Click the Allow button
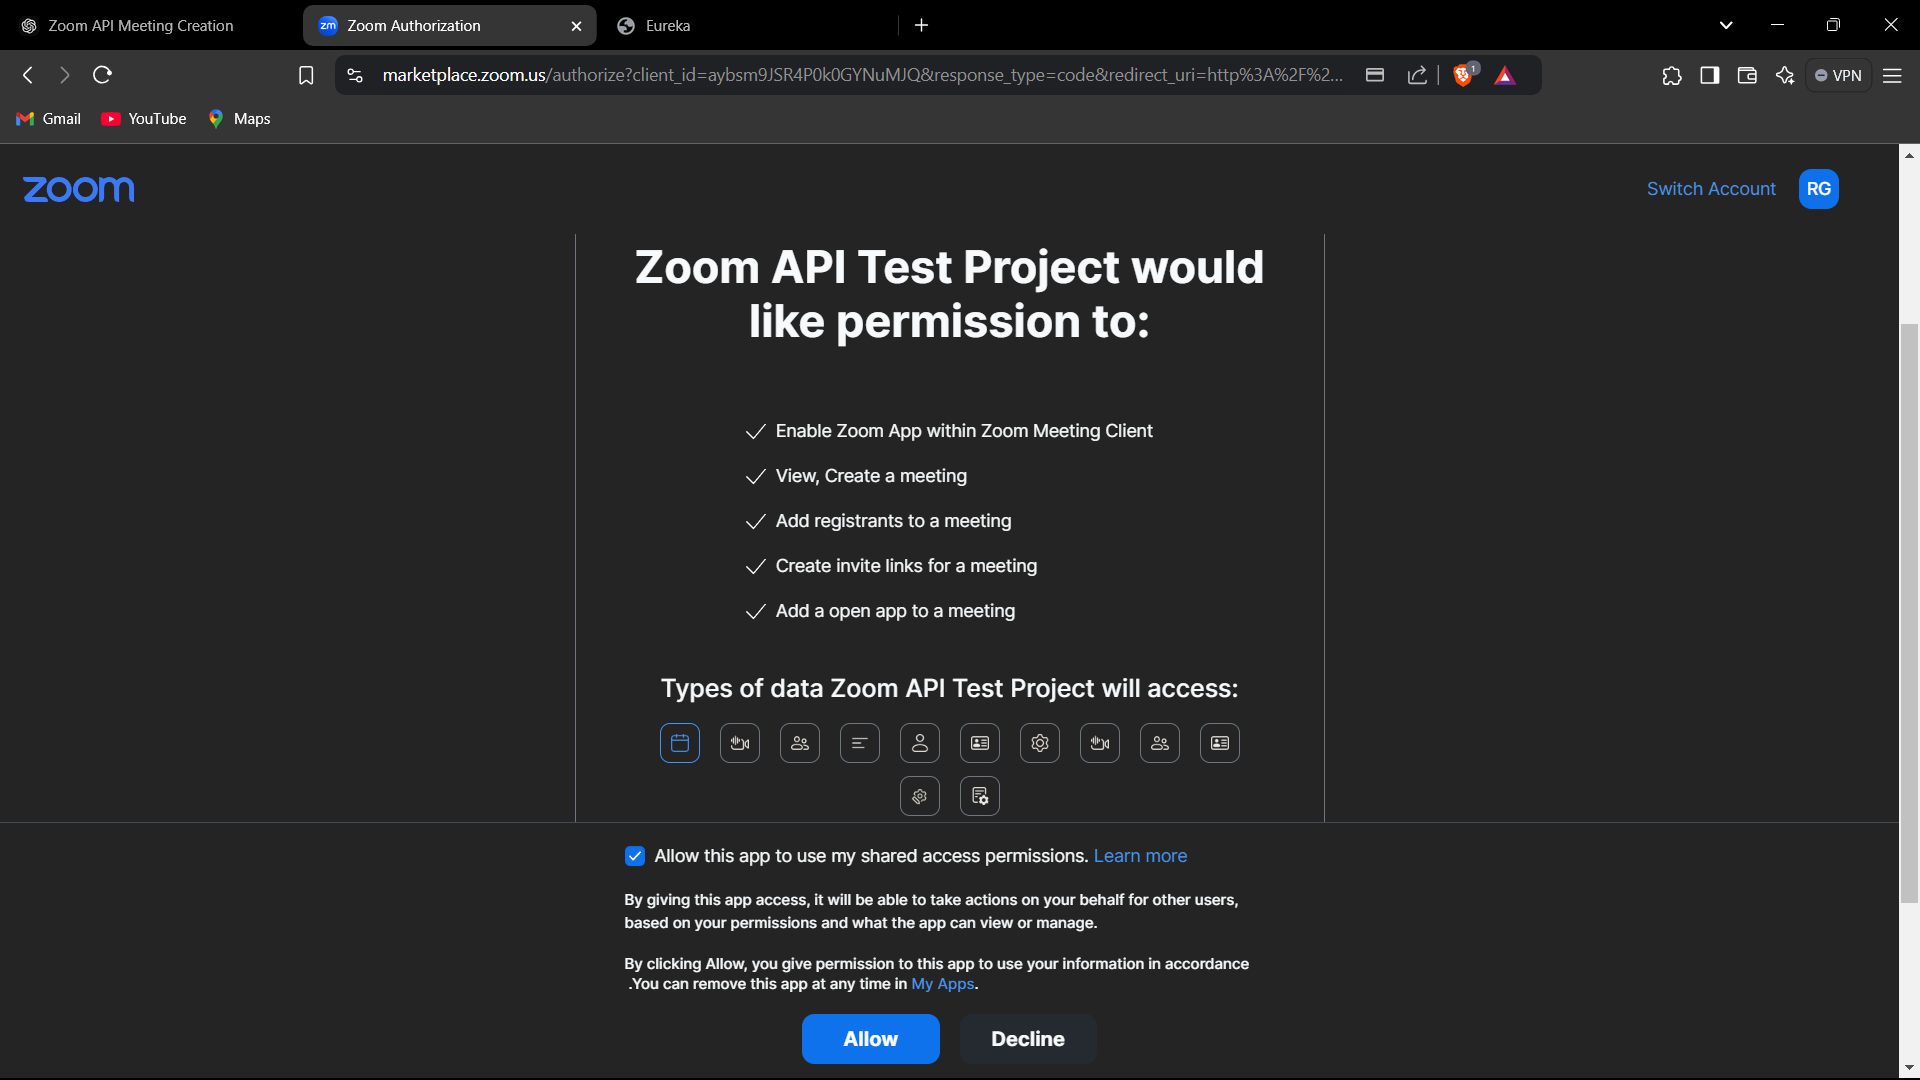The image size is (1920, 1080). [x=870, y=1039]
